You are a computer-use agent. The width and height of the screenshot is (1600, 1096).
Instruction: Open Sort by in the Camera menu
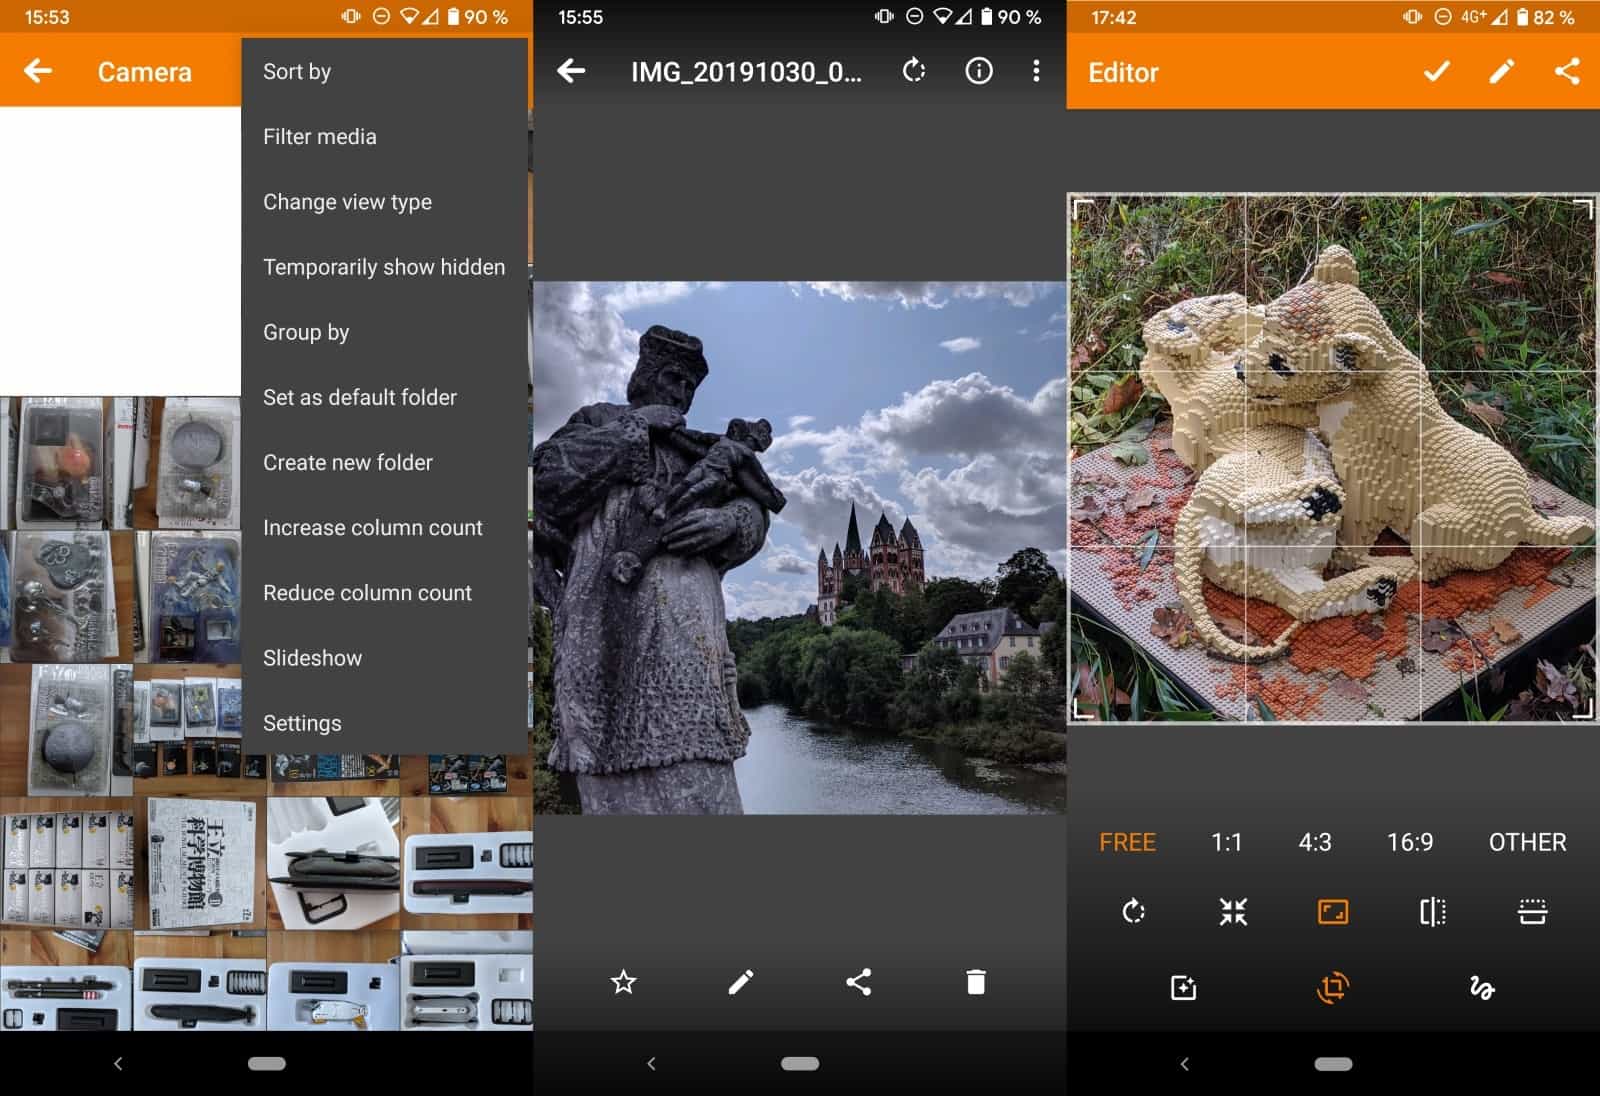coord(296,70)
